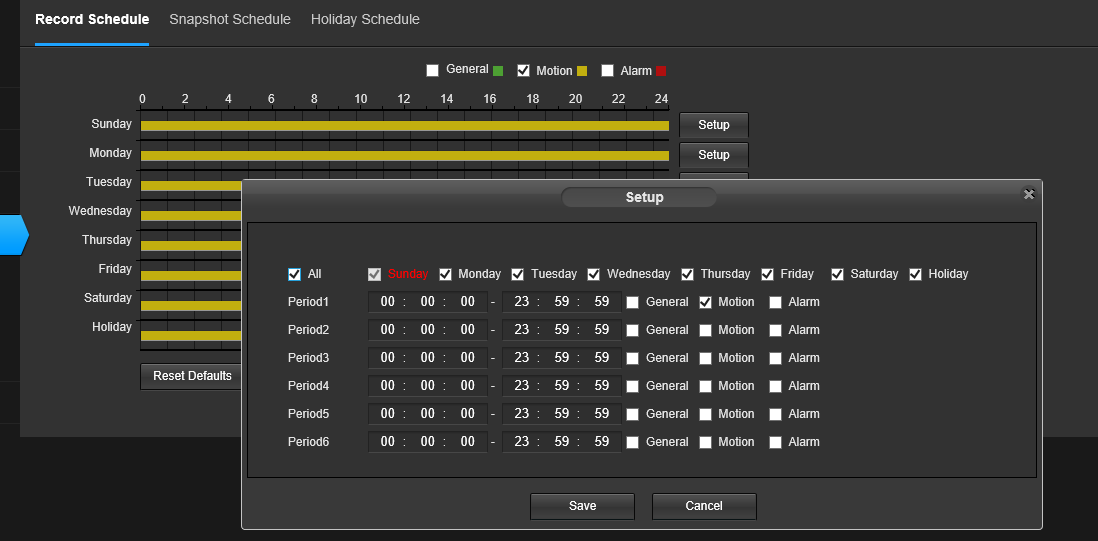Uncheck the Motion checkbox in the legend

click(523, 70)
